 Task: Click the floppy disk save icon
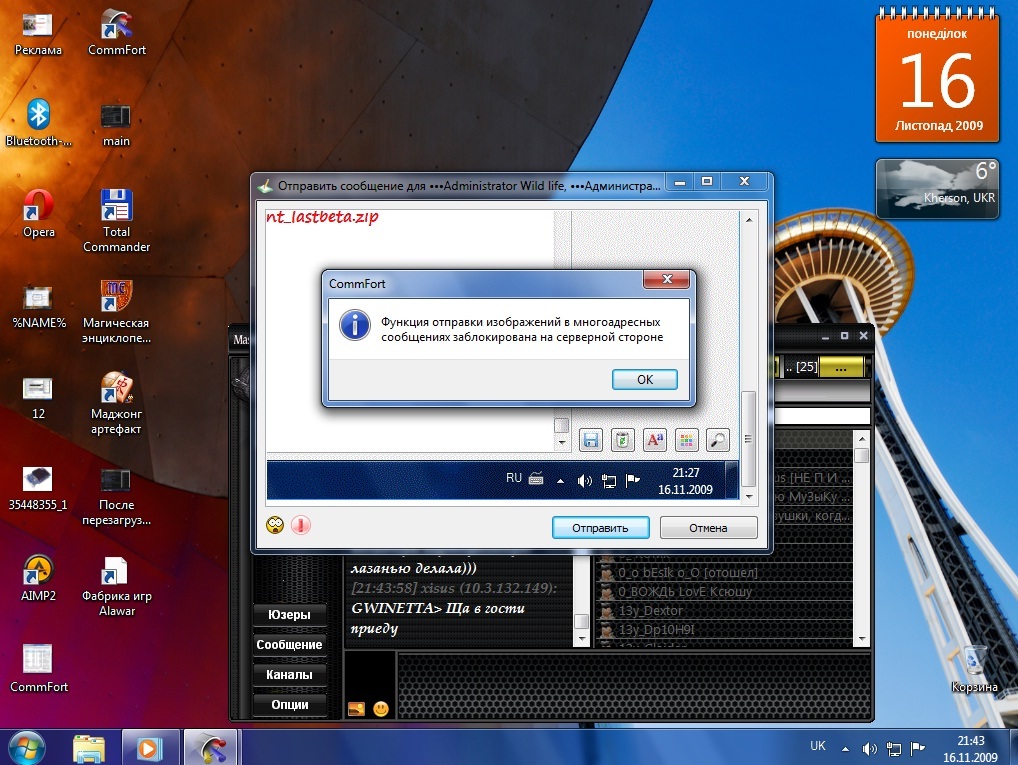(590, 439)
